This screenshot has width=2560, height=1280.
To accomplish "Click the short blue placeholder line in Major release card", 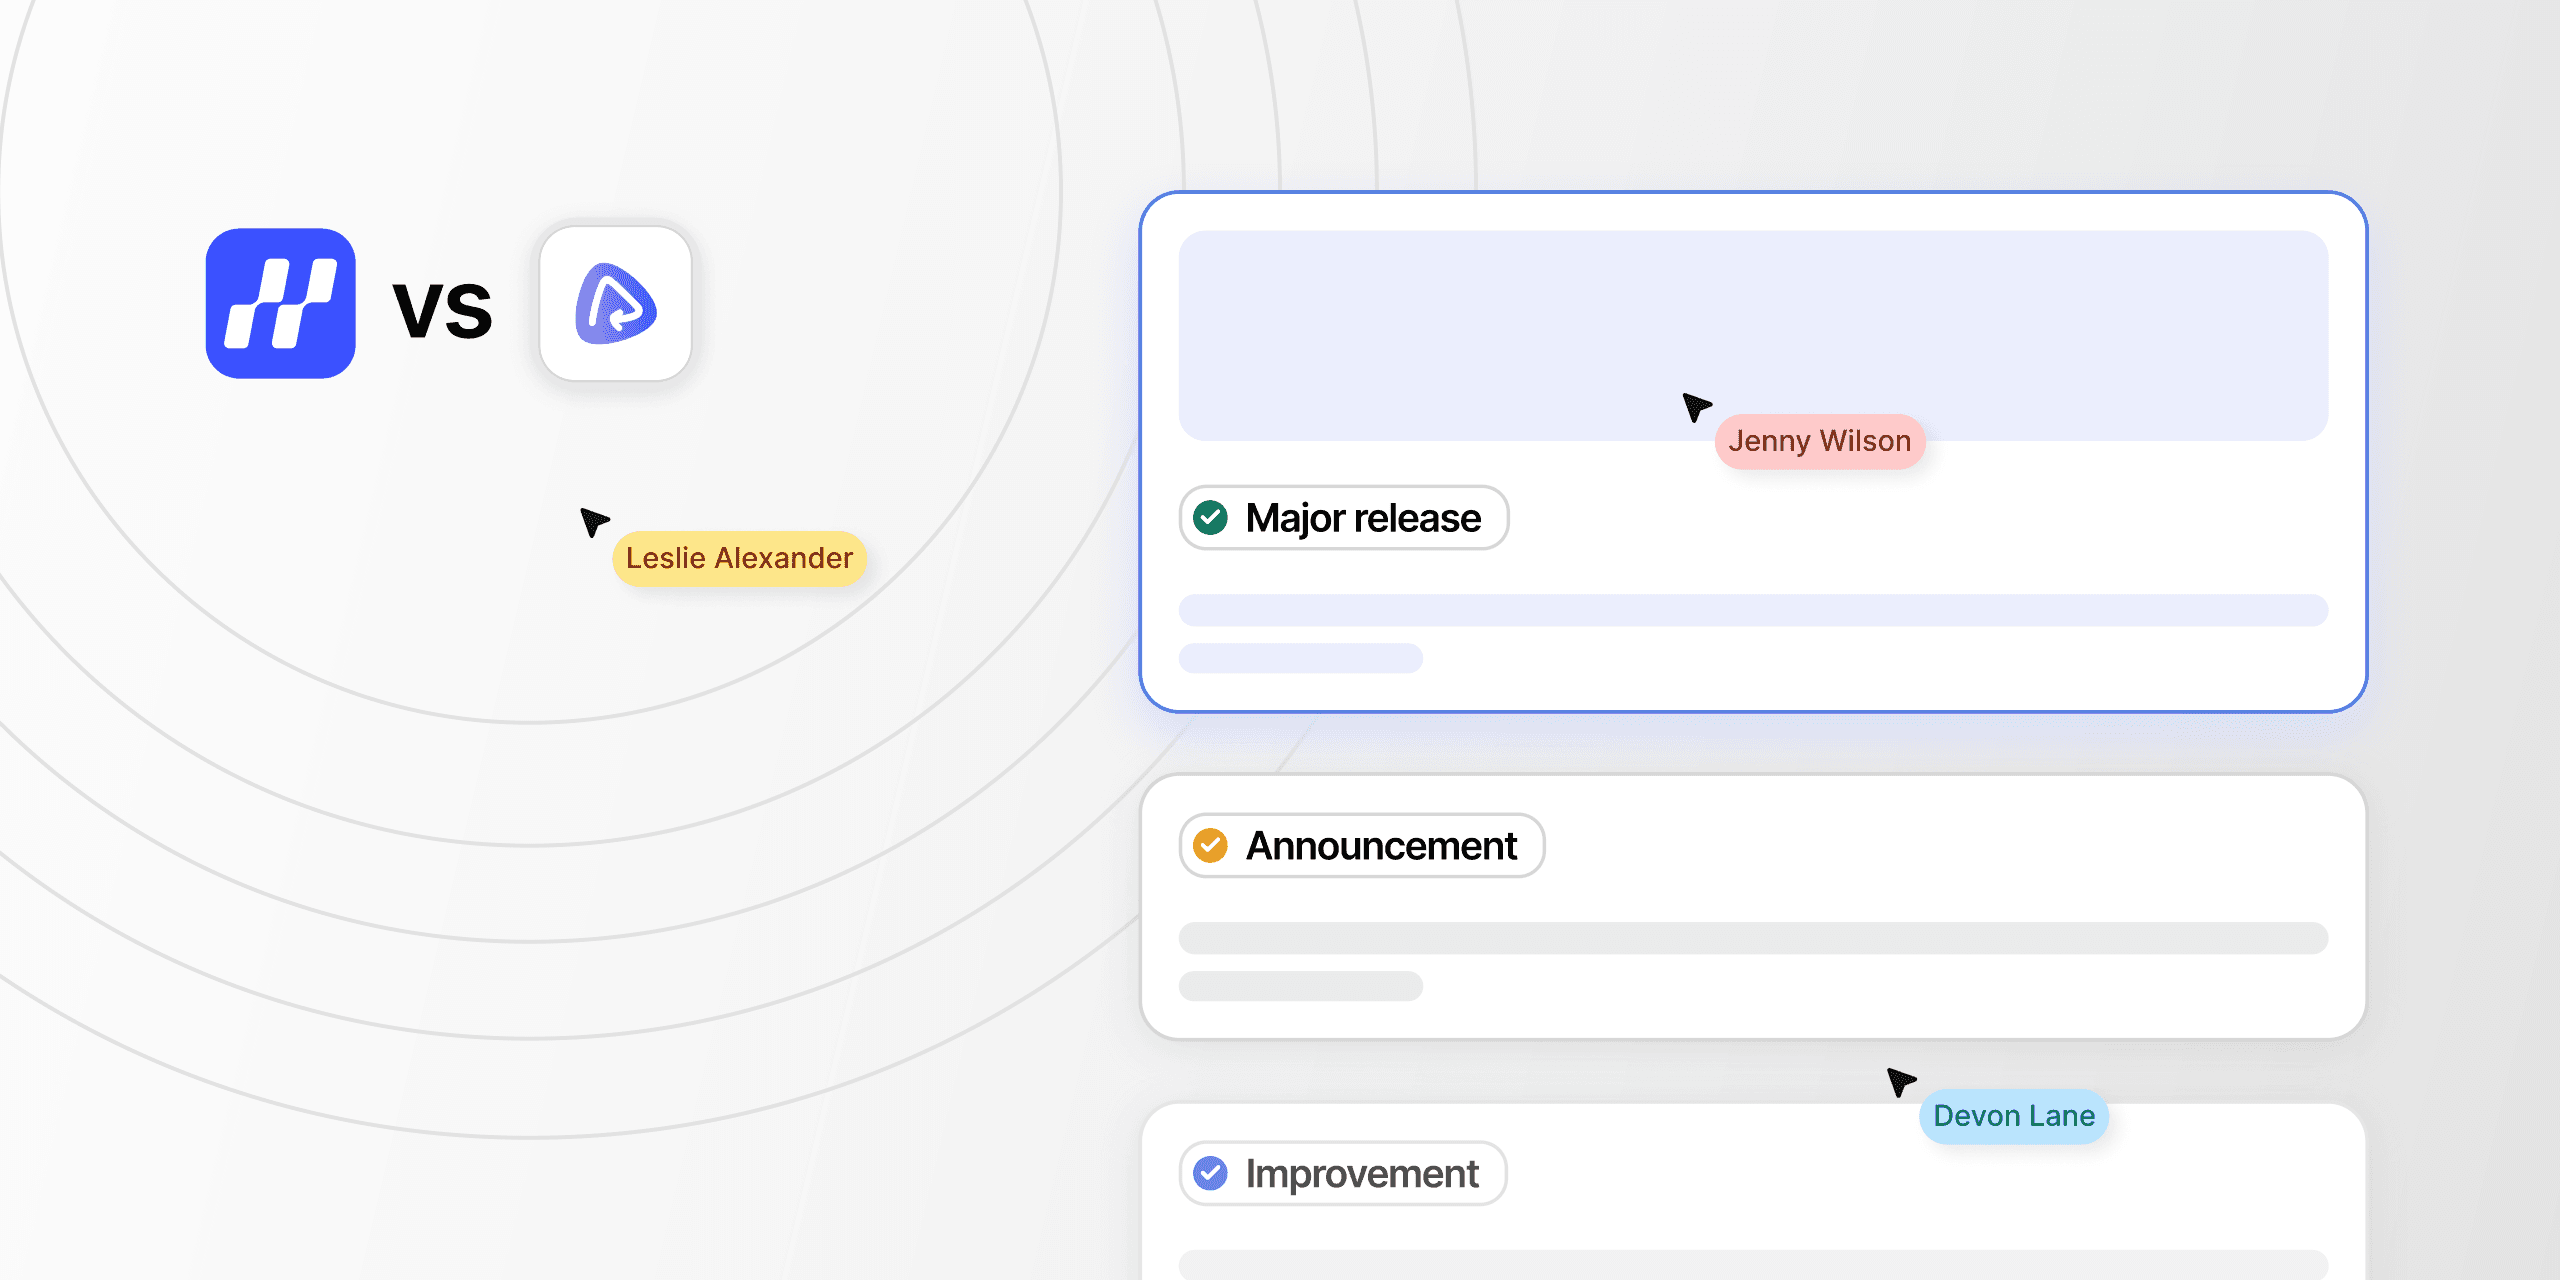I will (x=1300, y=658).
